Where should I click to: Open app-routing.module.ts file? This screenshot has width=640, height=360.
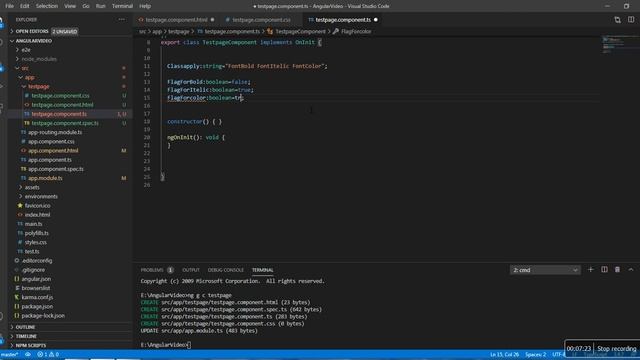click(55, 132)
